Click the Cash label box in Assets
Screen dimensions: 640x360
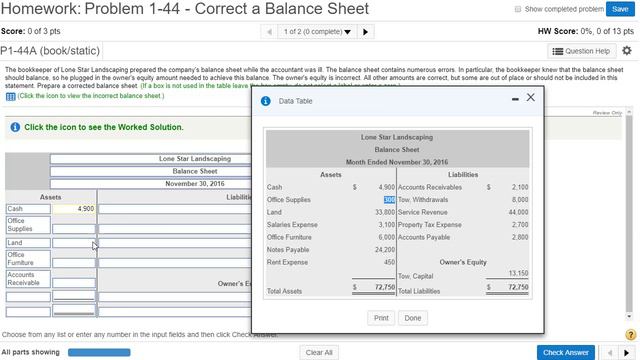[28, 209]
